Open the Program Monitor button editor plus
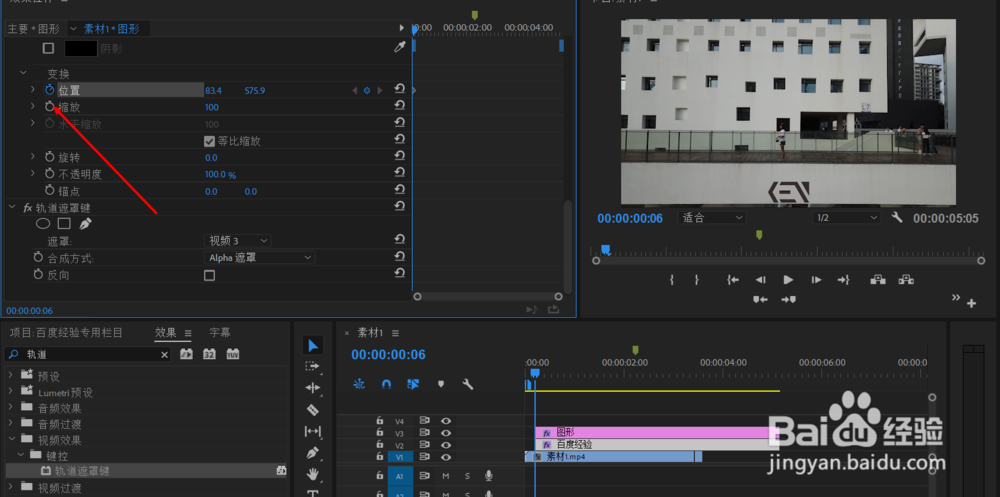Screen dimensions: 1000x497 pyautogui.click(x=971, y=303)
